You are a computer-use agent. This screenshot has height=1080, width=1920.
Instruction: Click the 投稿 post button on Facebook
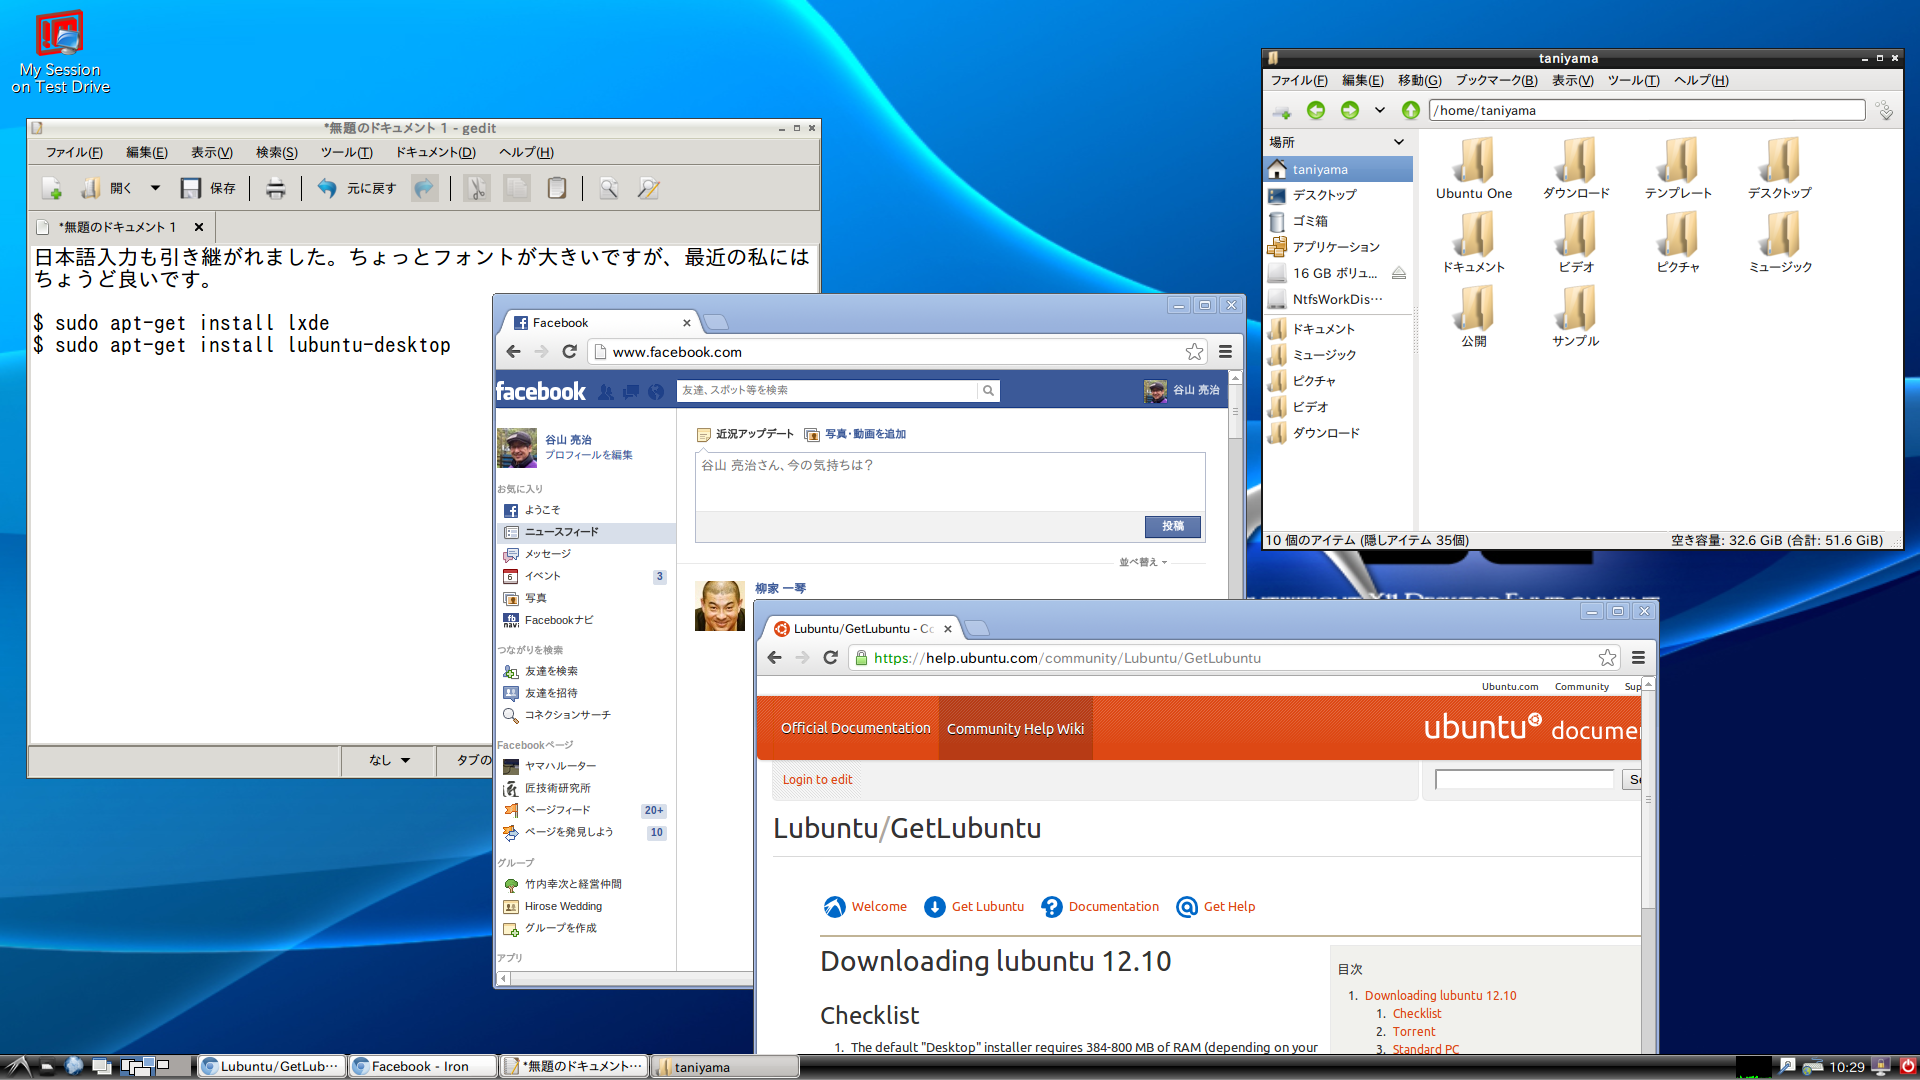click(x=1173, y=526)
